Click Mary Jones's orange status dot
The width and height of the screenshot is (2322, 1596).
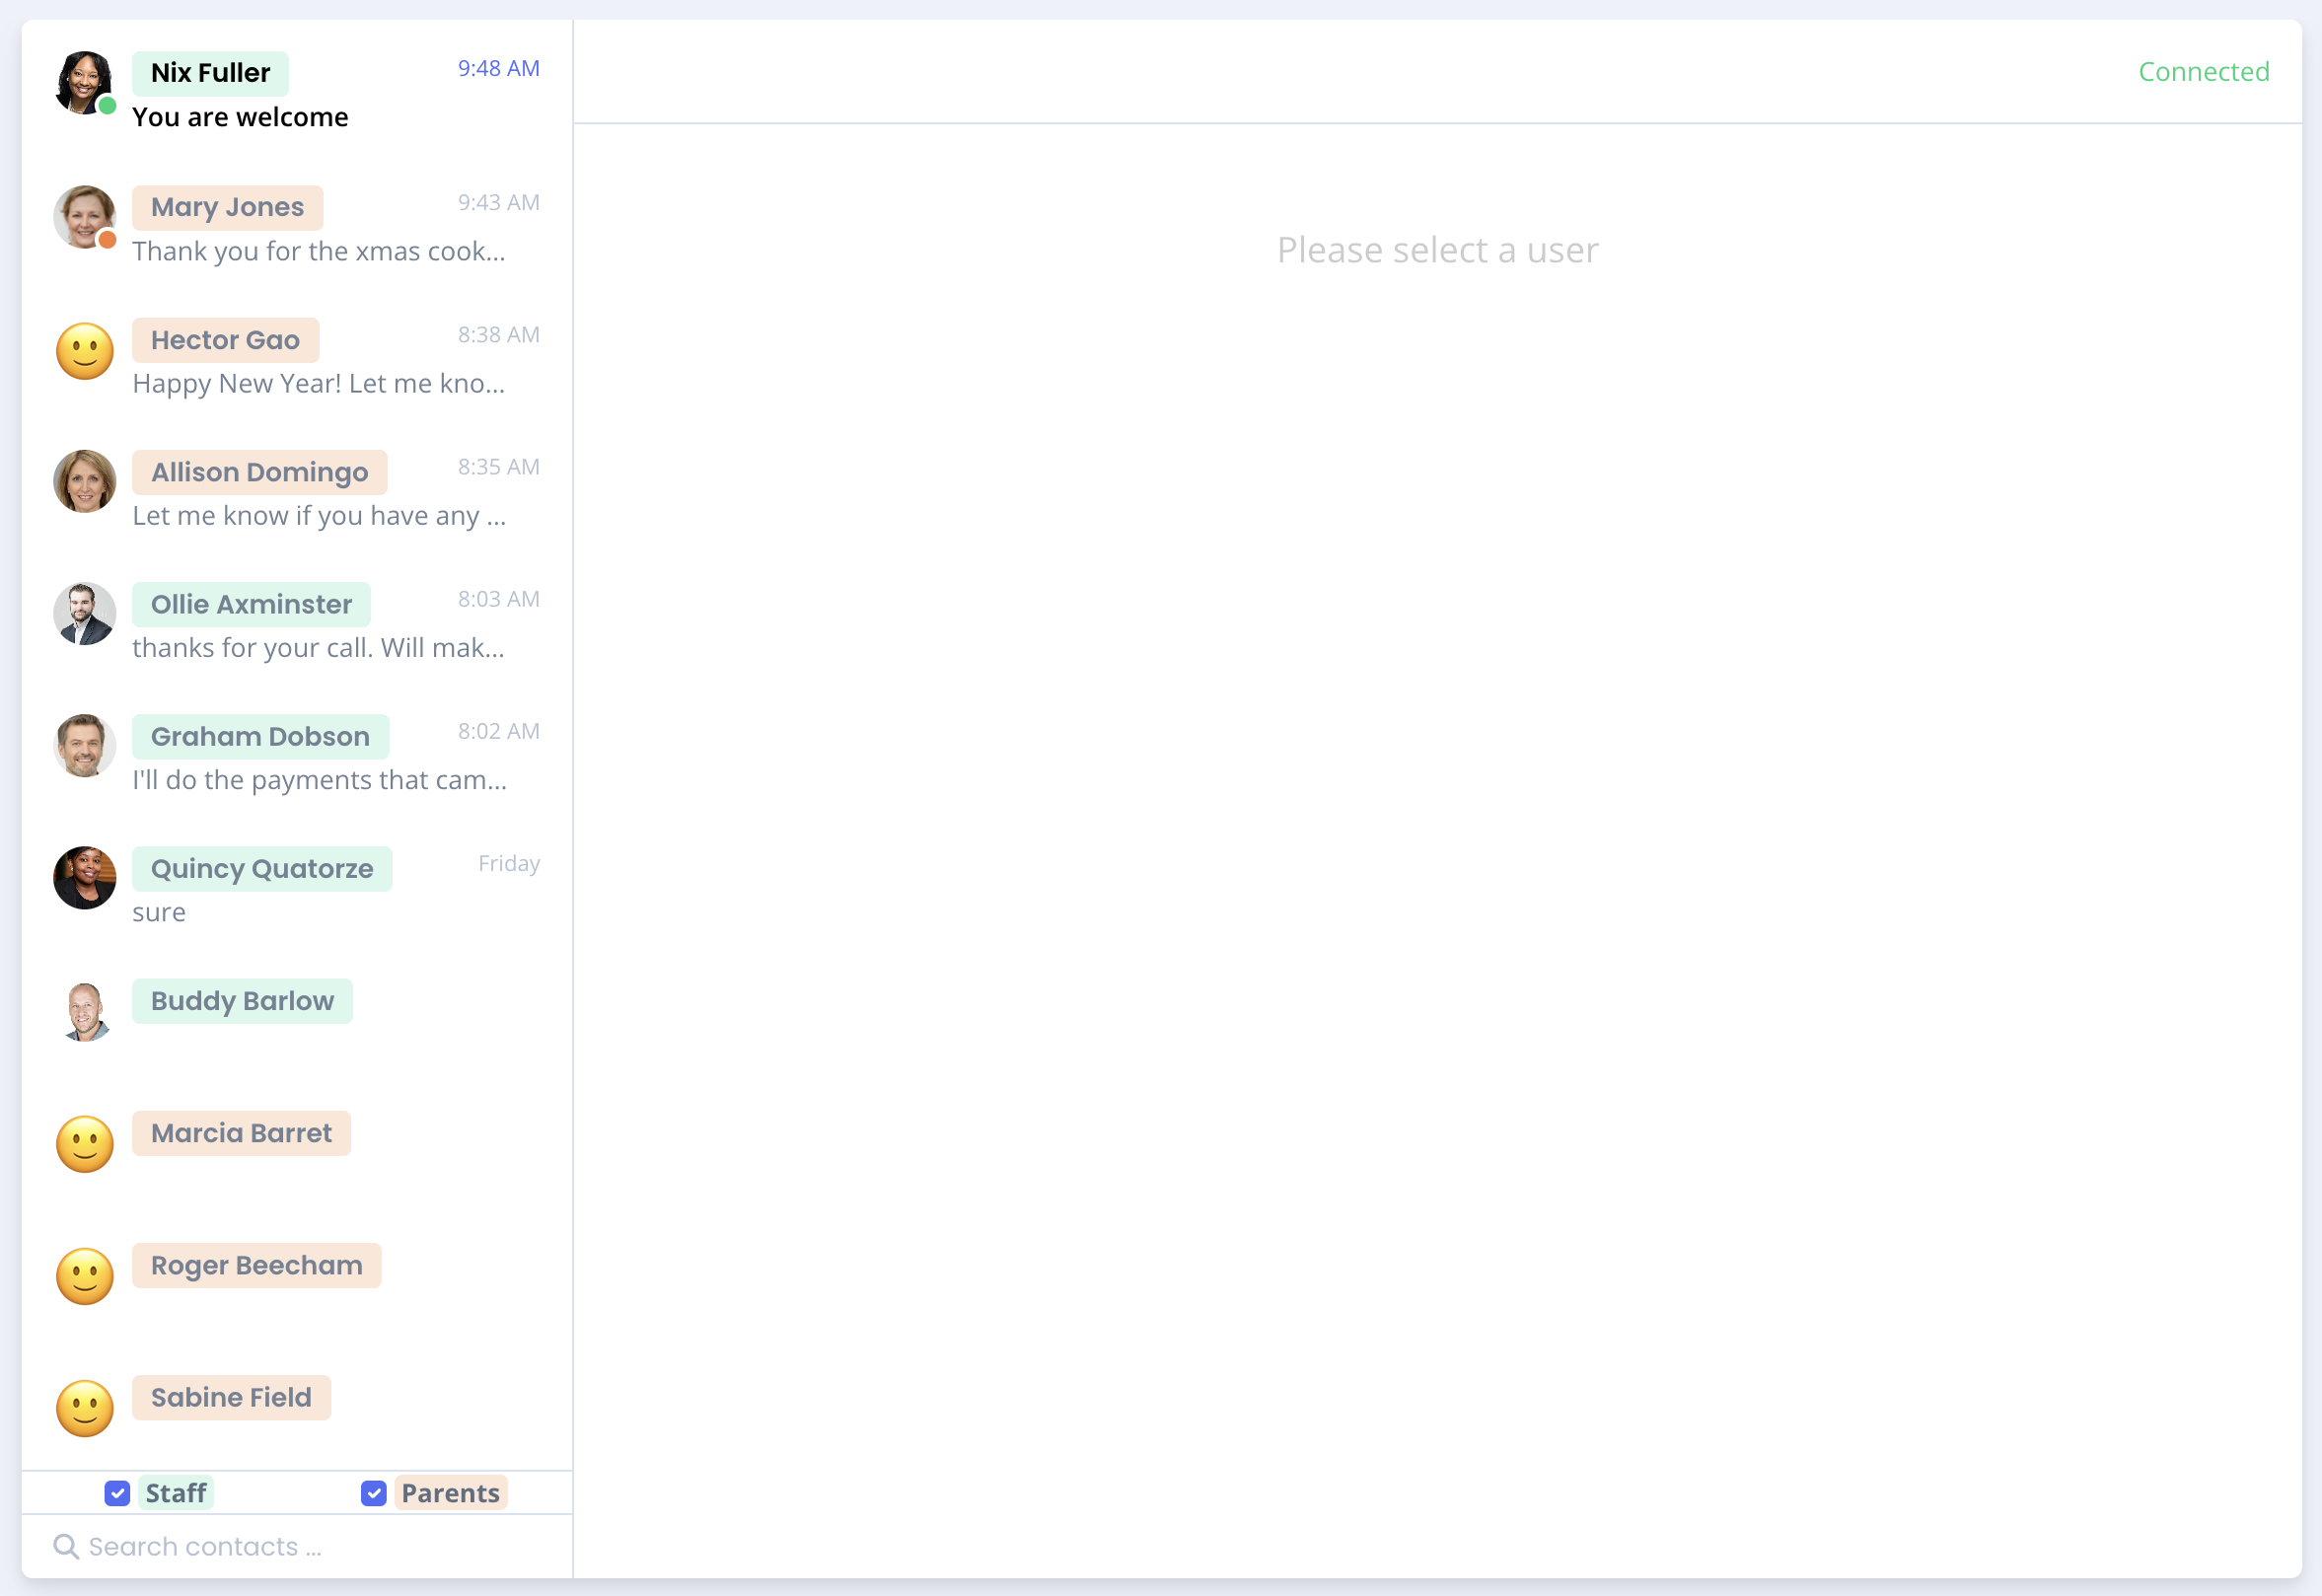[x=107, y=240]
